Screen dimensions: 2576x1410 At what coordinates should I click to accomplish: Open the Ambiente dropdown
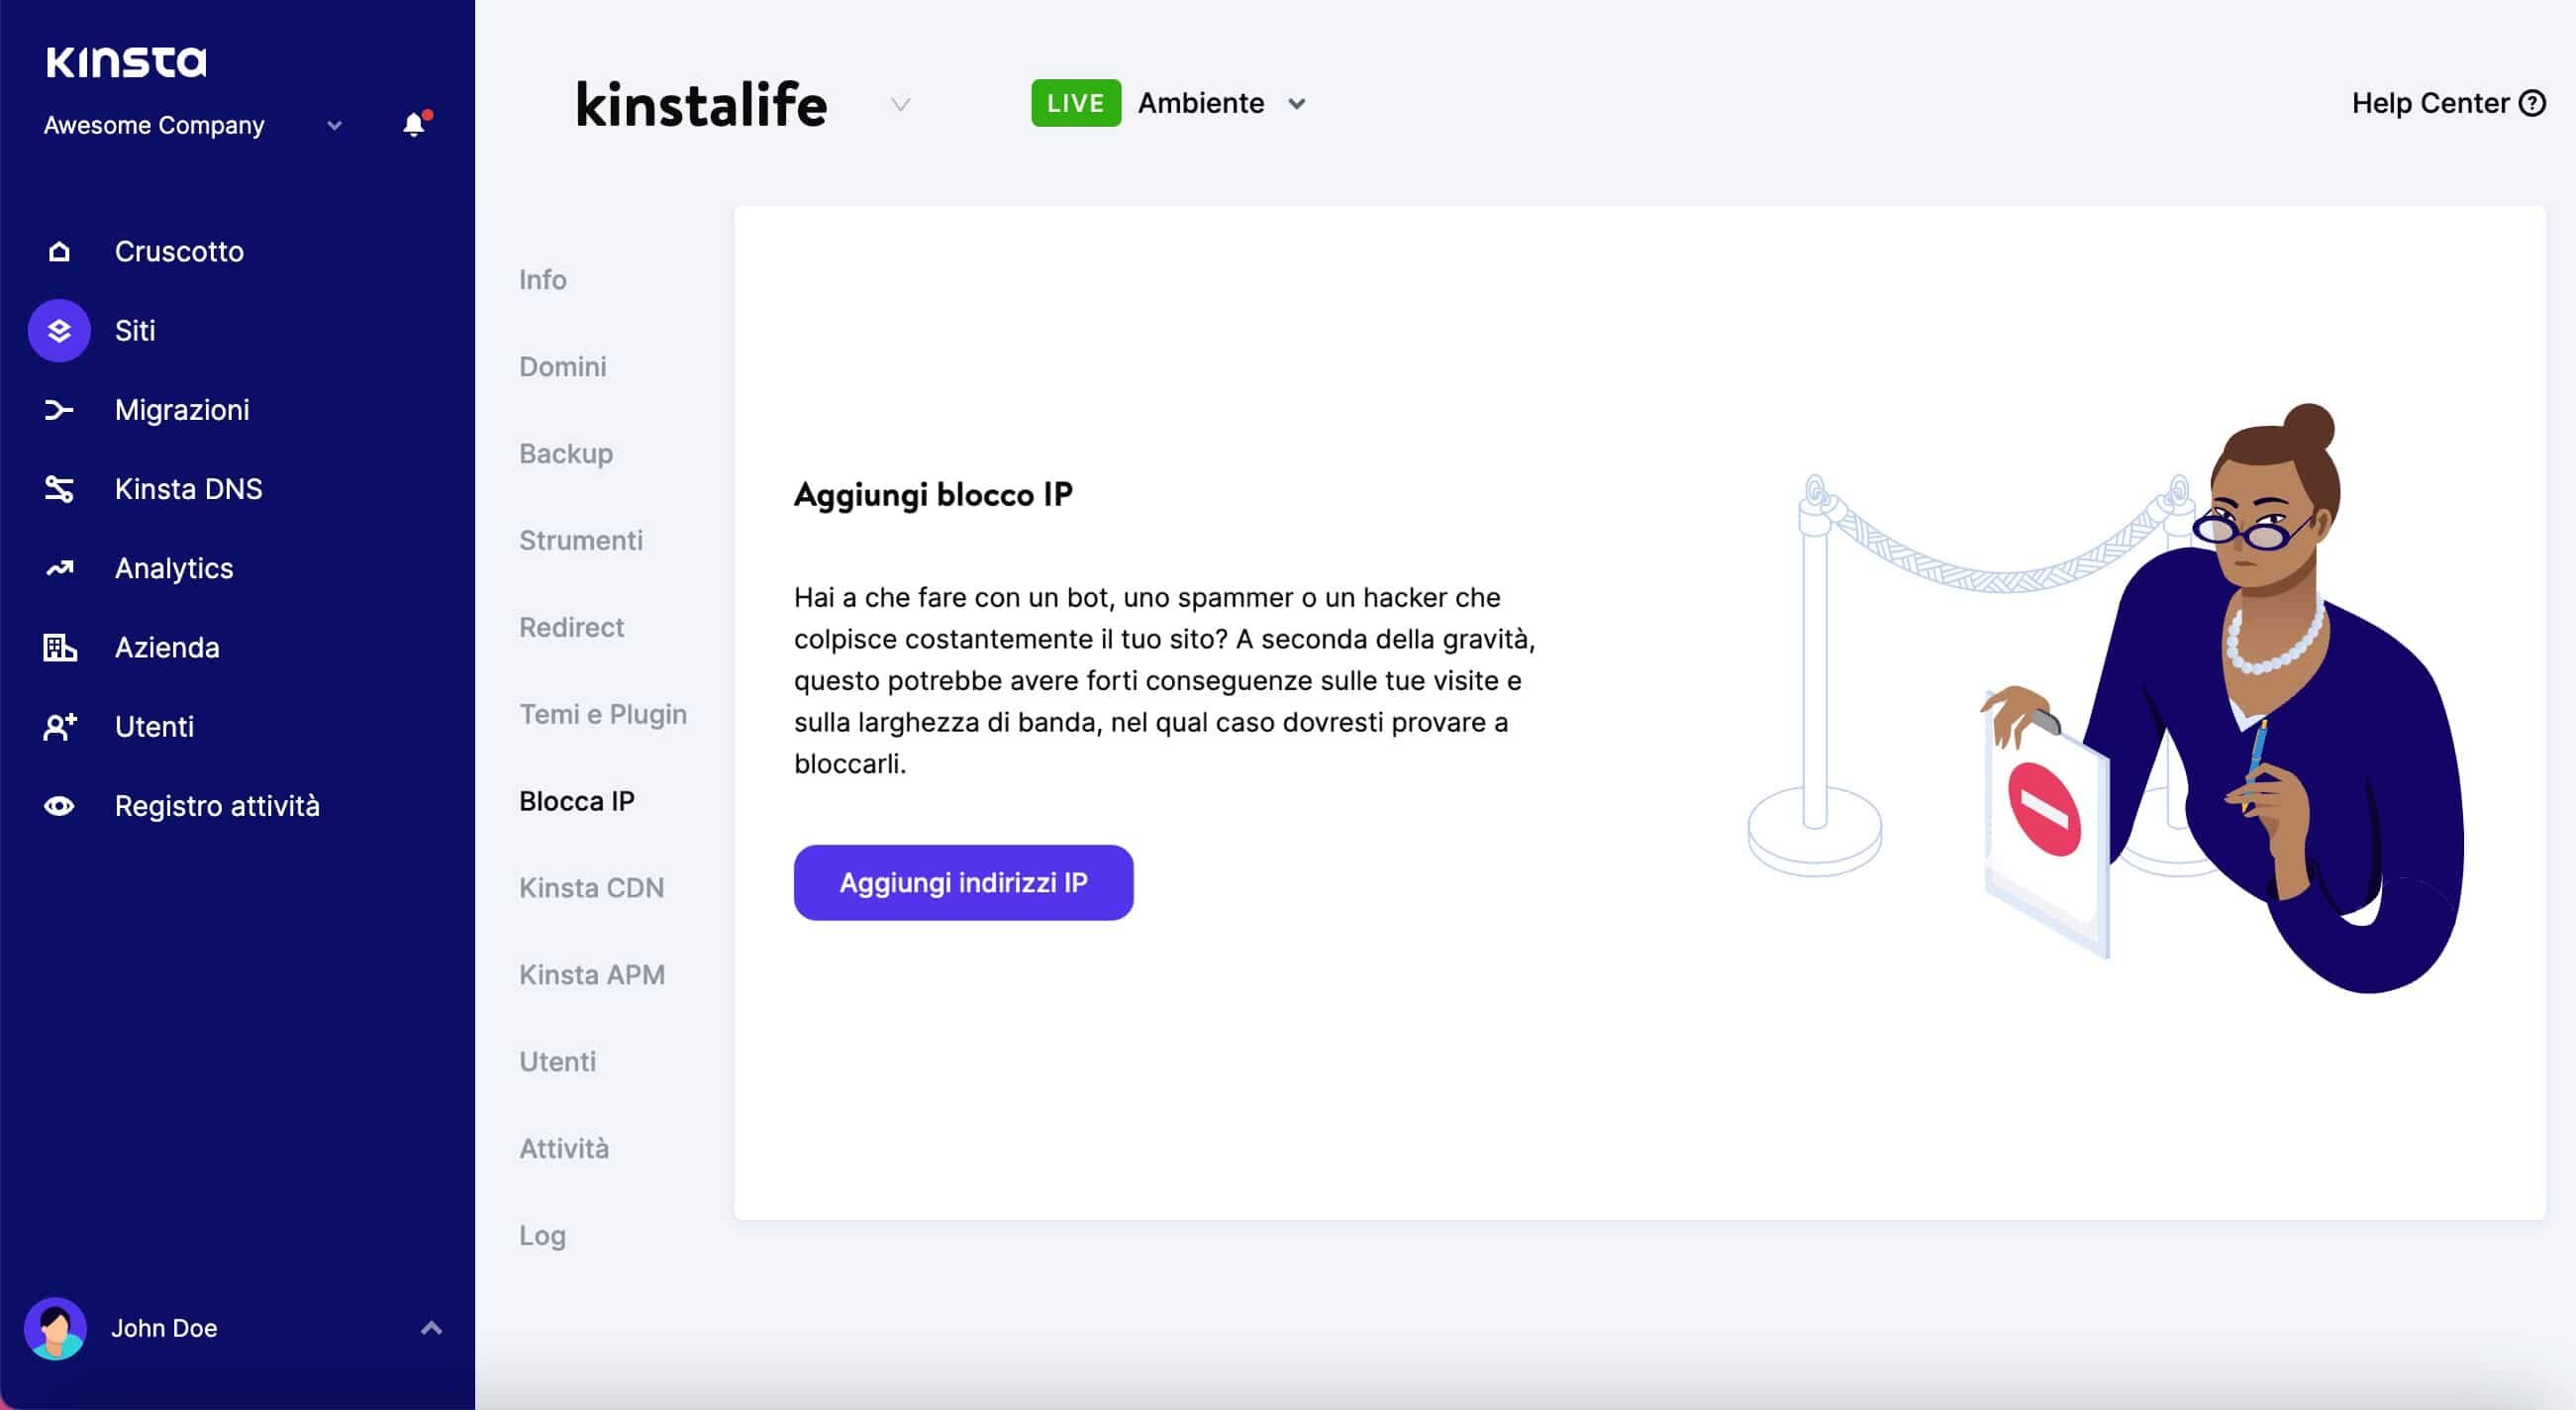click(1297, 103)
